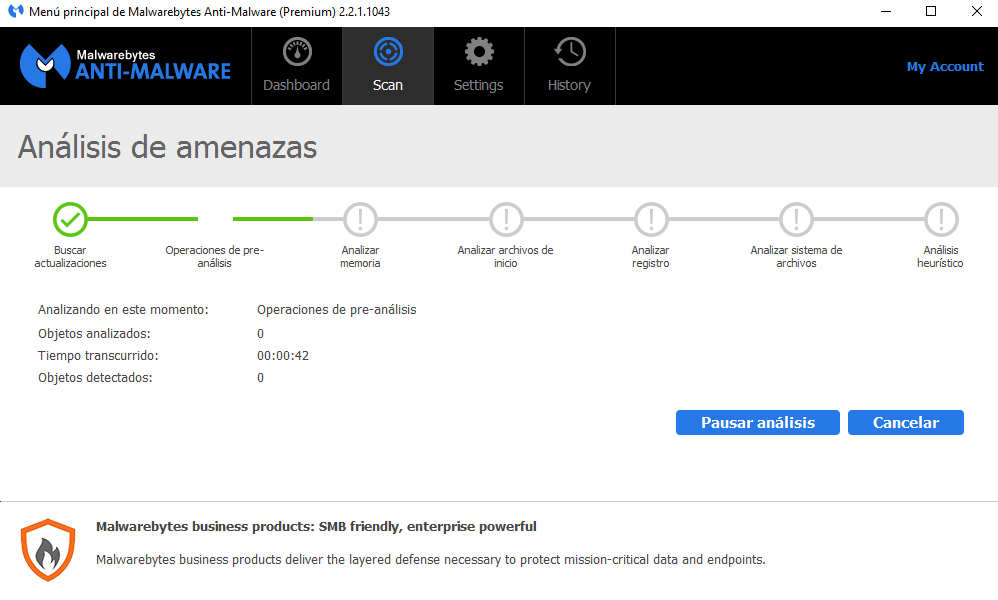Viewport: 998px width, 600px height.
Task: Click the Análisis heurístico step icon
Action: pos(941,220)
